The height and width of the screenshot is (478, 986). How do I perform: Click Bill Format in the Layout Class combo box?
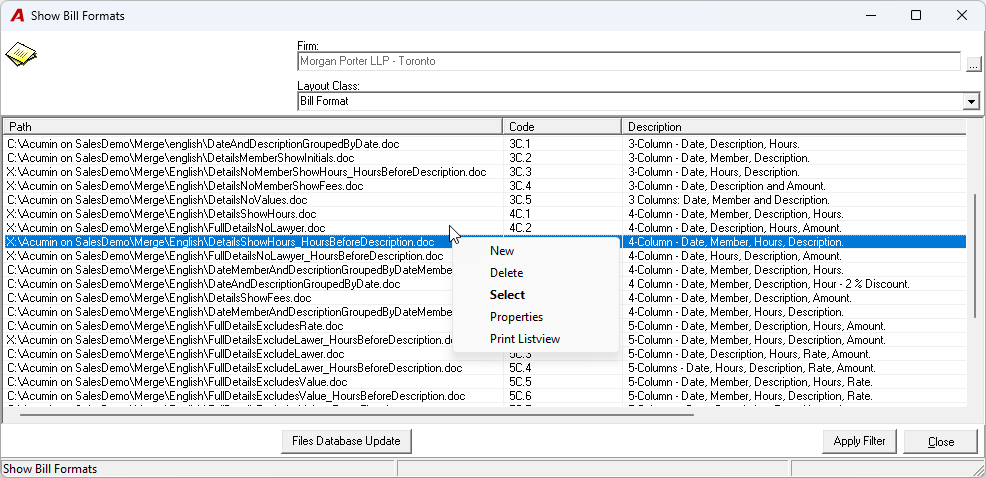(631, 101)
